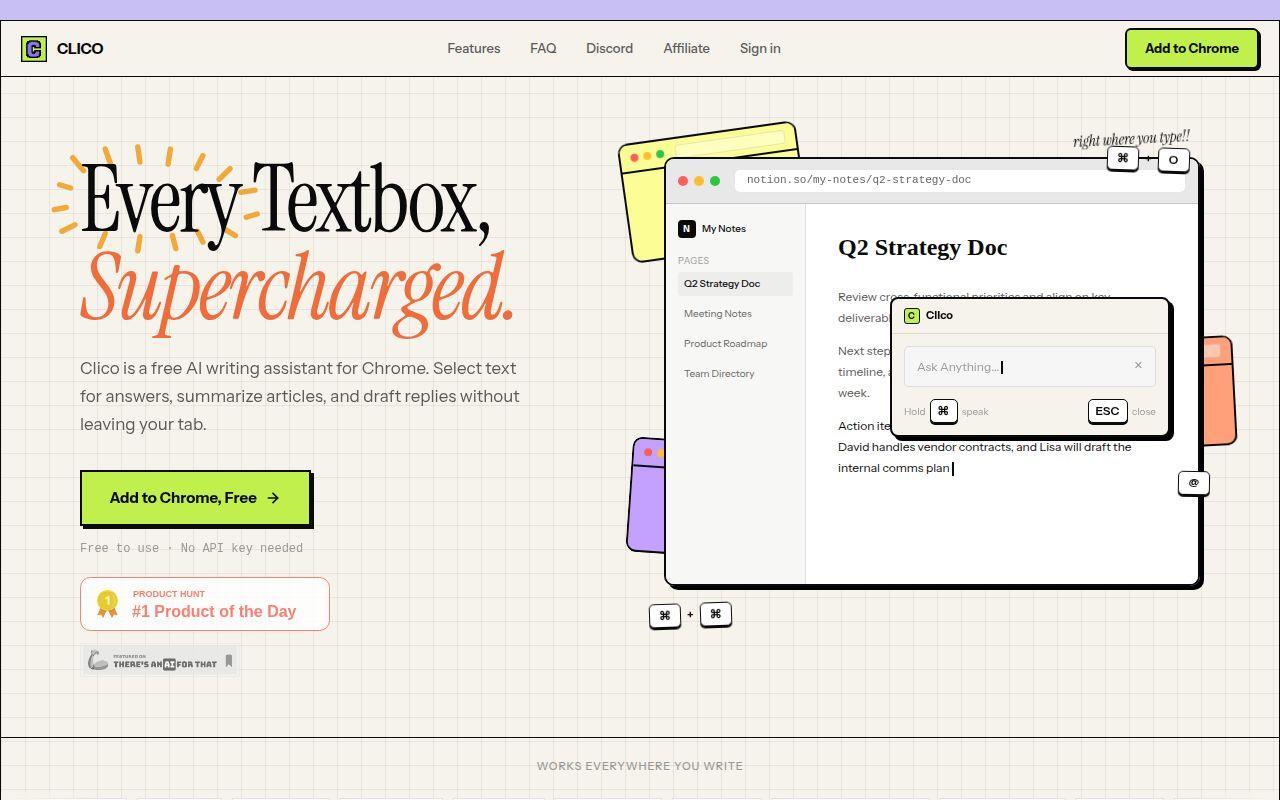
Task: Click the Add to Chrome, Free button
Action: click(x=195, y=497)
